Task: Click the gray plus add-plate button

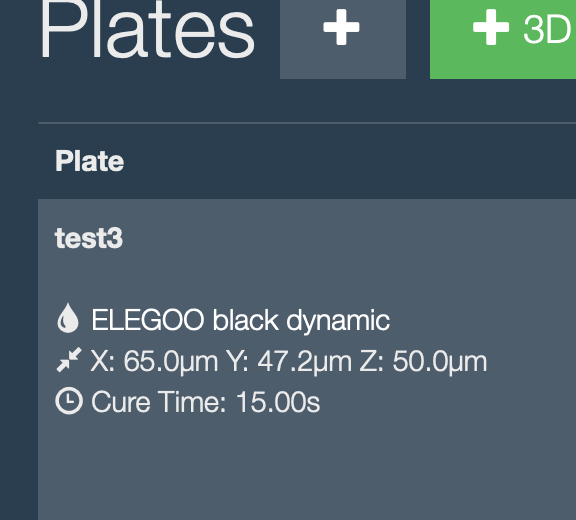Action: (343, 39)
